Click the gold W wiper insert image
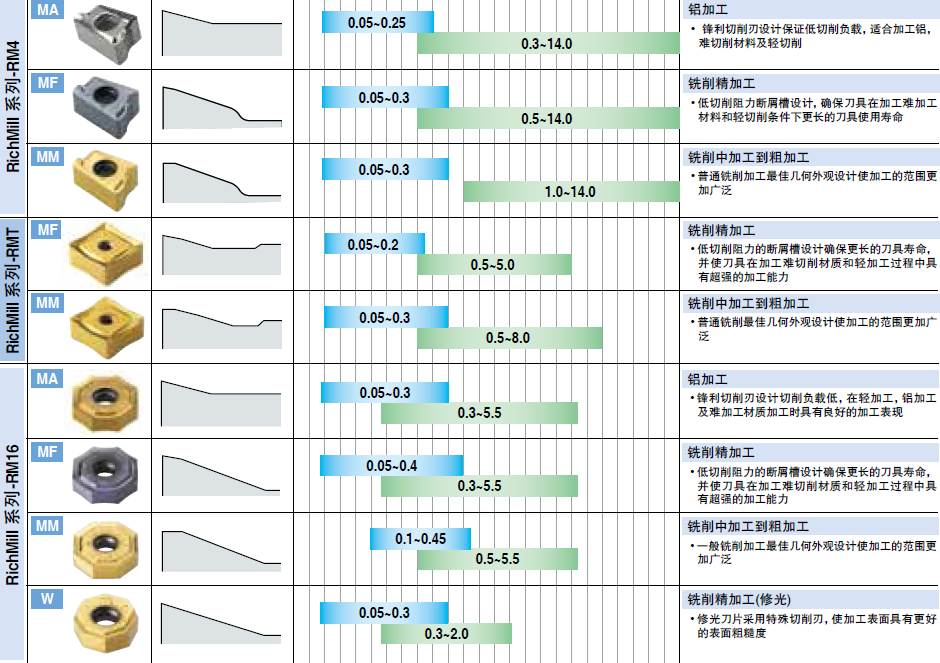This screenshot has width=940, height=663. point(104,623)
